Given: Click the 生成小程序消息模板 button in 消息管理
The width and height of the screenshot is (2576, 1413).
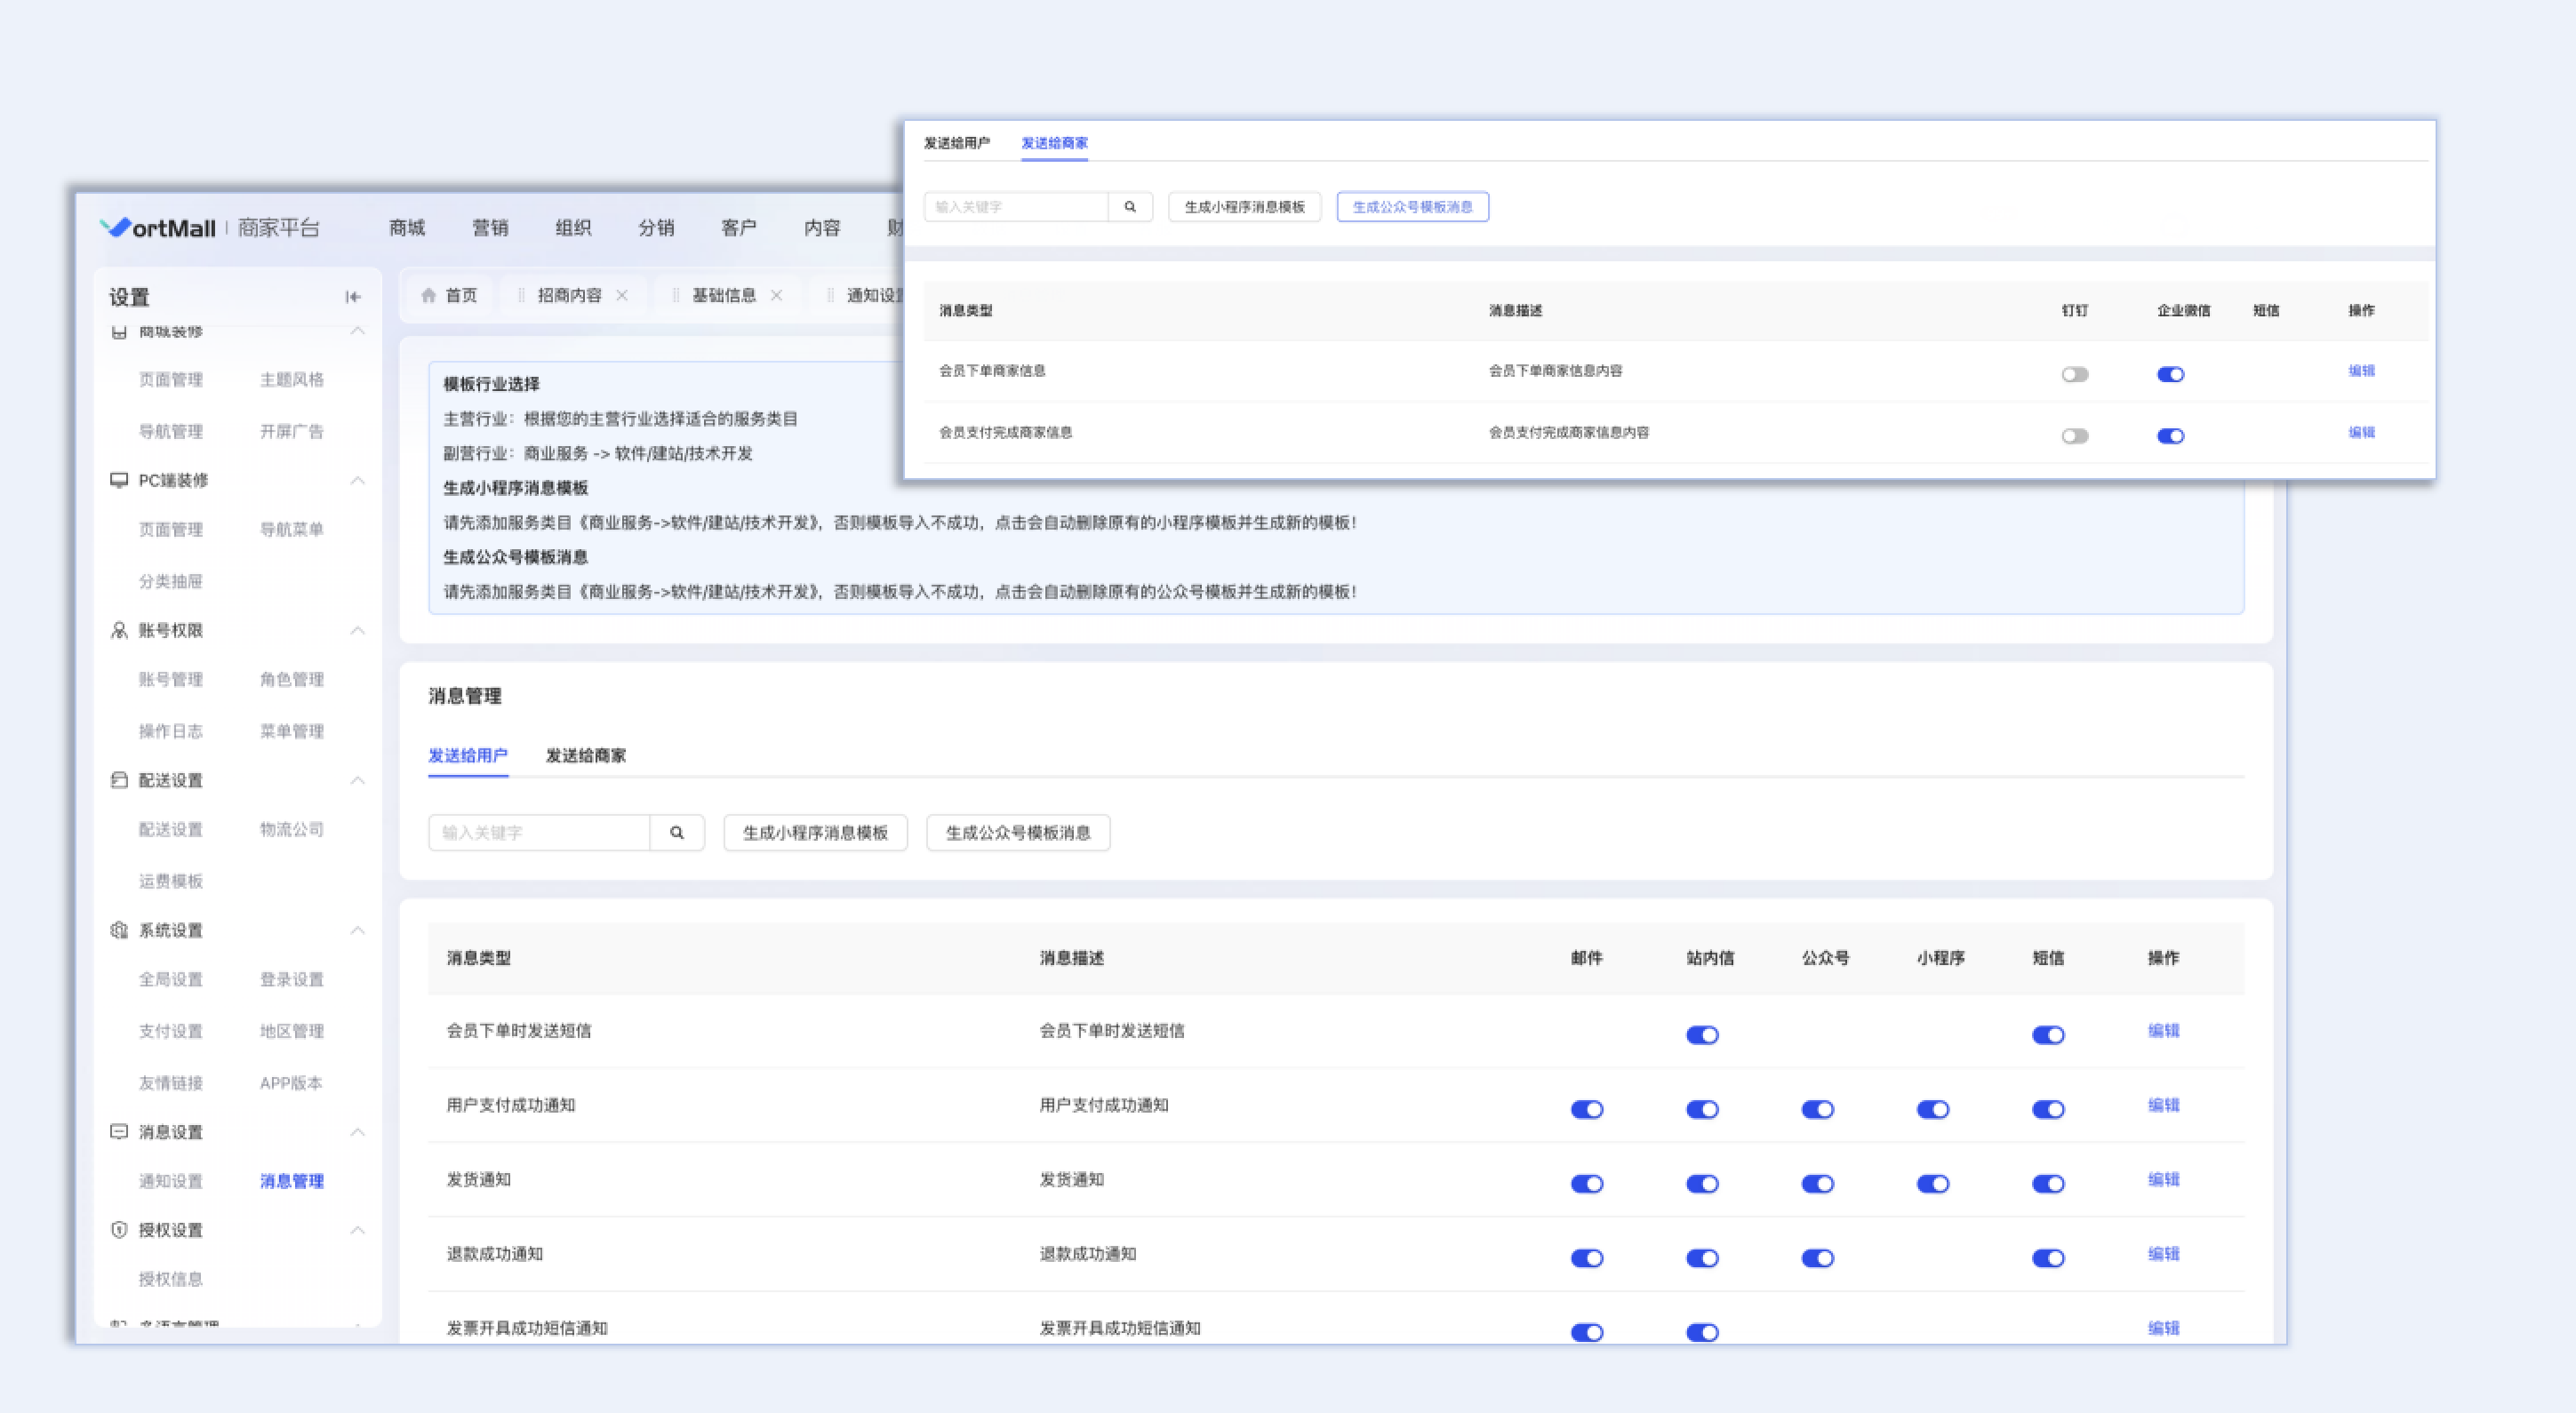Looking at the screenshot, I should pyautogui.click(x=815, y=832).
